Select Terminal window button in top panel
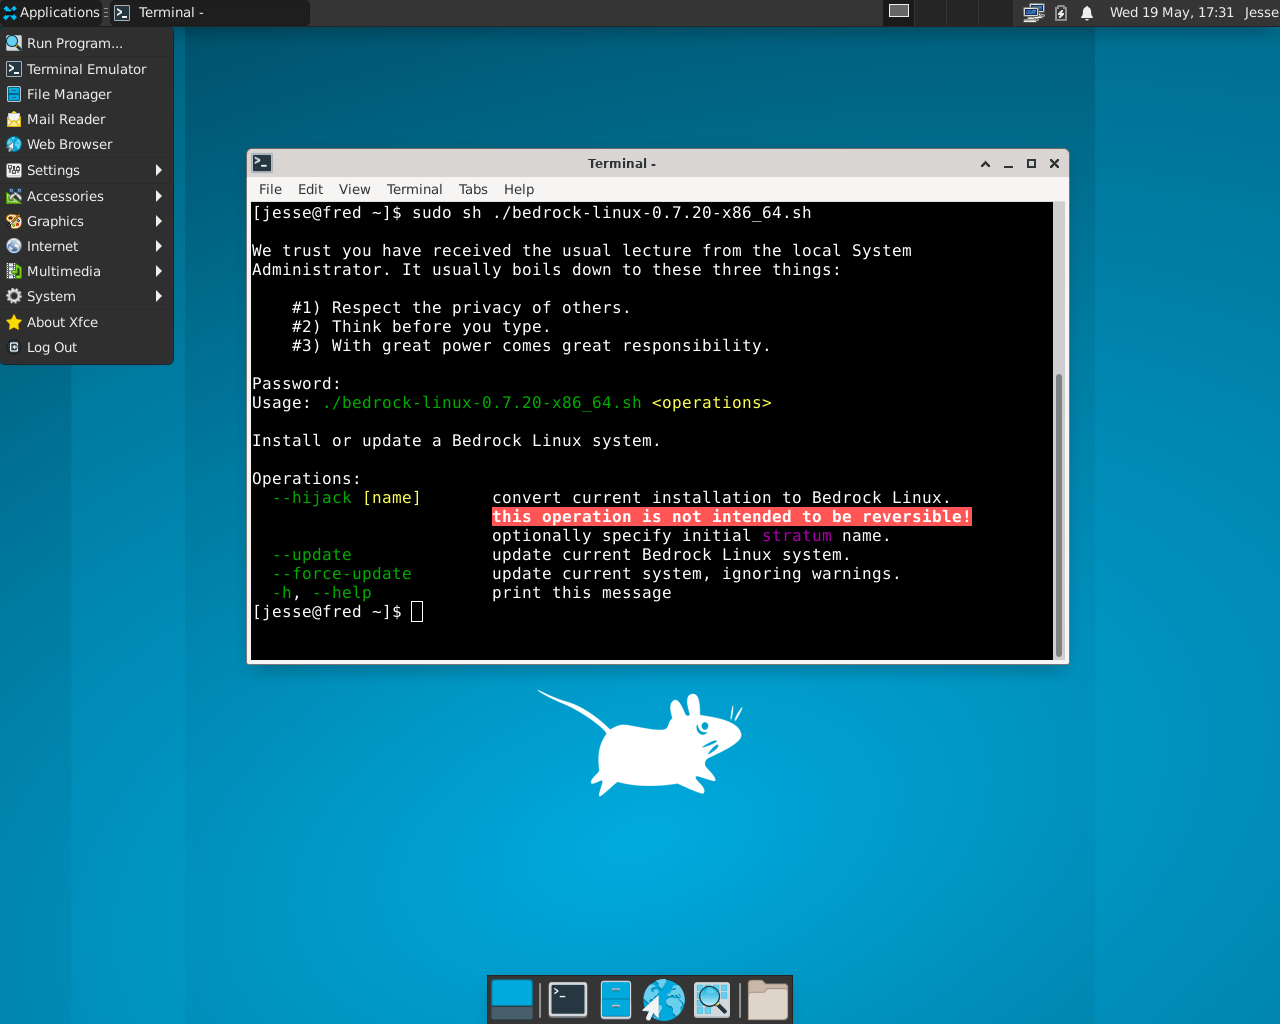 point(210,12)
